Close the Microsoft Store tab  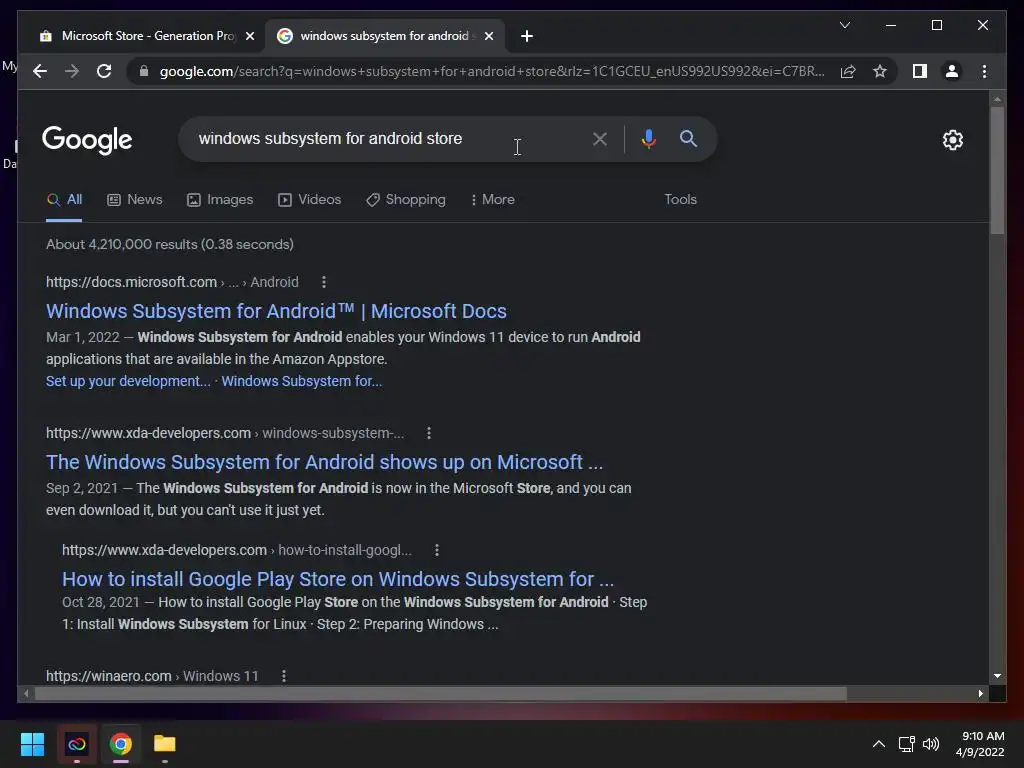[x=249, y=36]
